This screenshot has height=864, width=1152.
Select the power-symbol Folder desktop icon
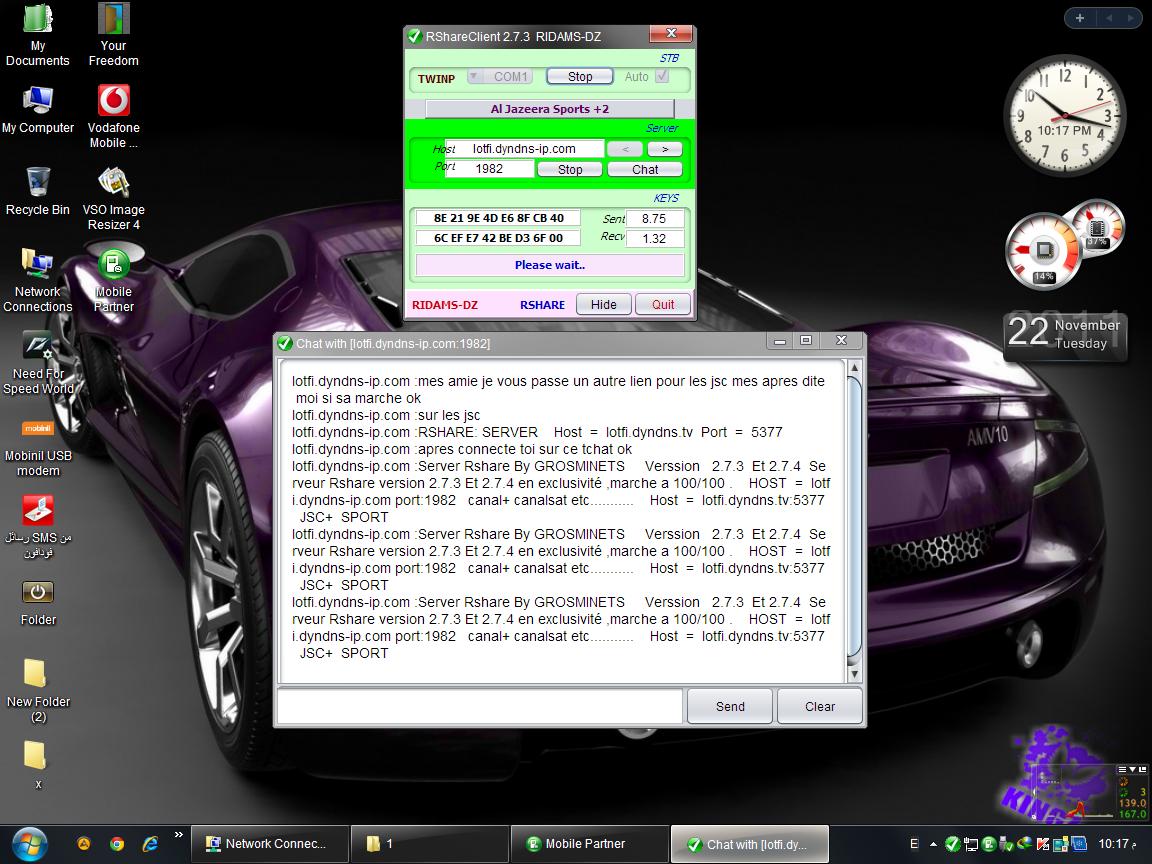[x=37, y=602]
